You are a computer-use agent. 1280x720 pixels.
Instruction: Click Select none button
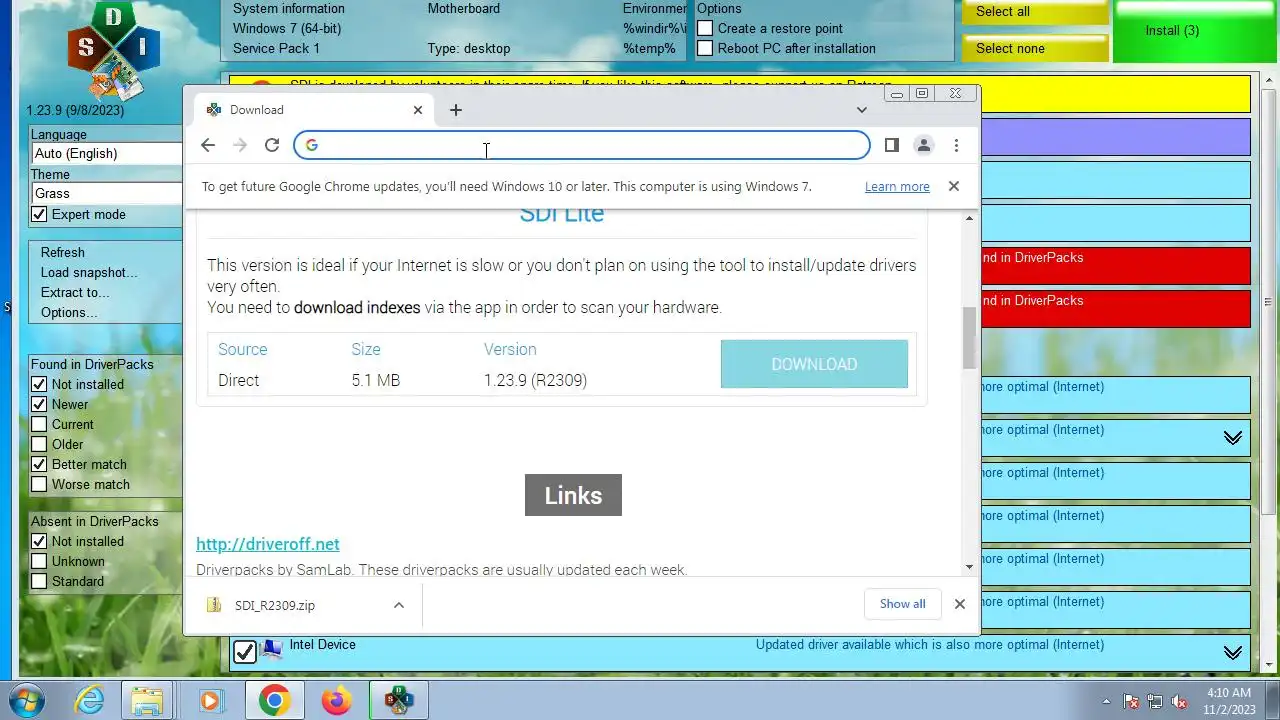tap(1035, 48)
